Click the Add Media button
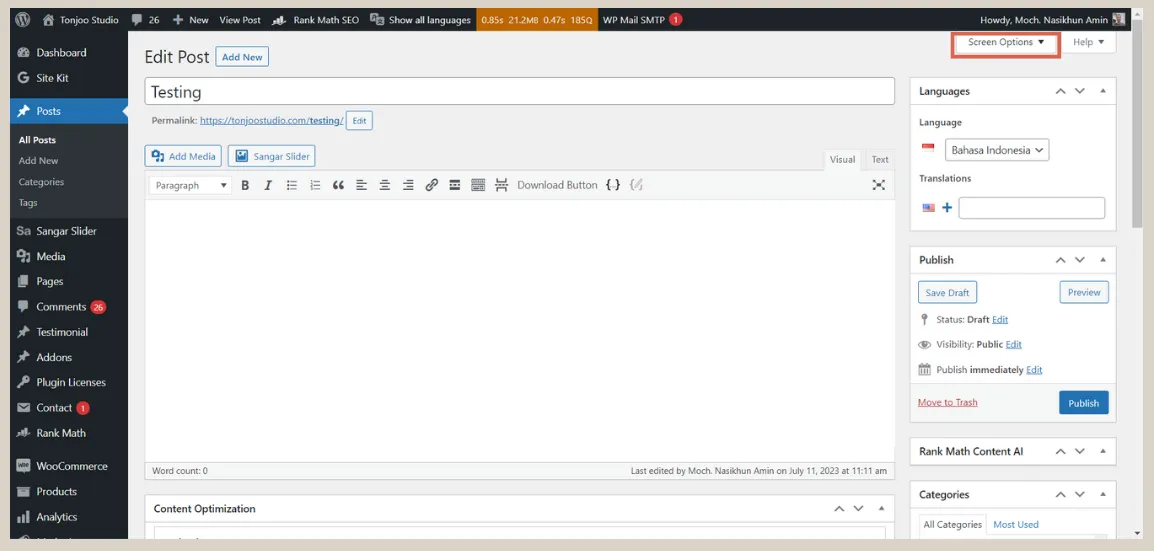1154x551 pixels. [183, 156]
